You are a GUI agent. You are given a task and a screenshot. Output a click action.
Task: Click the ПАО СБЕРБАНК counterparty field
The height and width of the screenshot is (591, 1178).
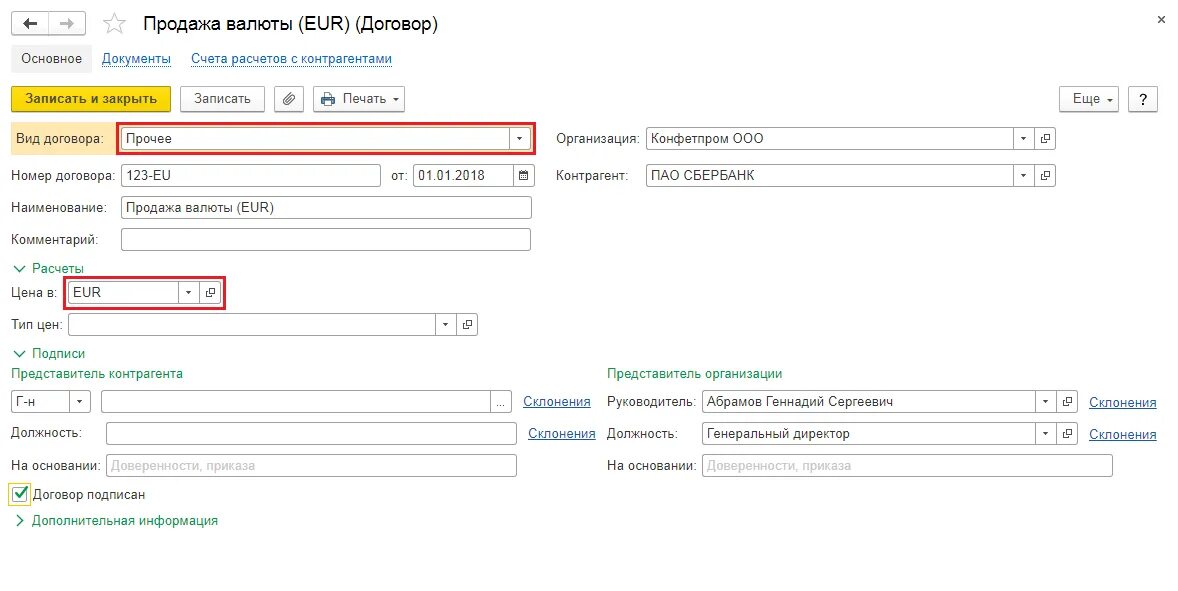(x=829, y=176)
